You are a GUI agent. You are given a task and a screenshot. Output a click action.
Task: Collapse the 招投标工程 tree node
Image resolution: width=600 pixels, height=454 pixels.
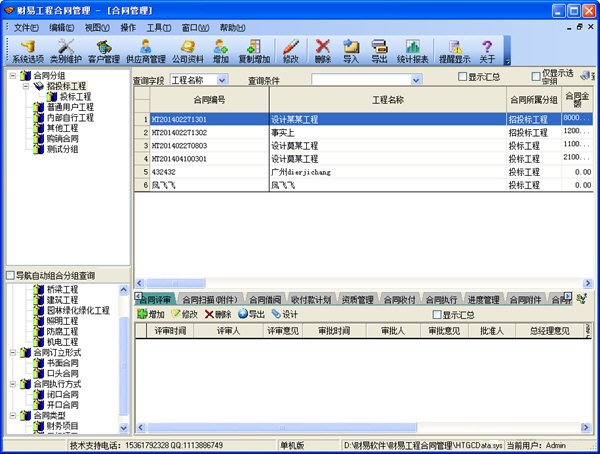point(26,86)
